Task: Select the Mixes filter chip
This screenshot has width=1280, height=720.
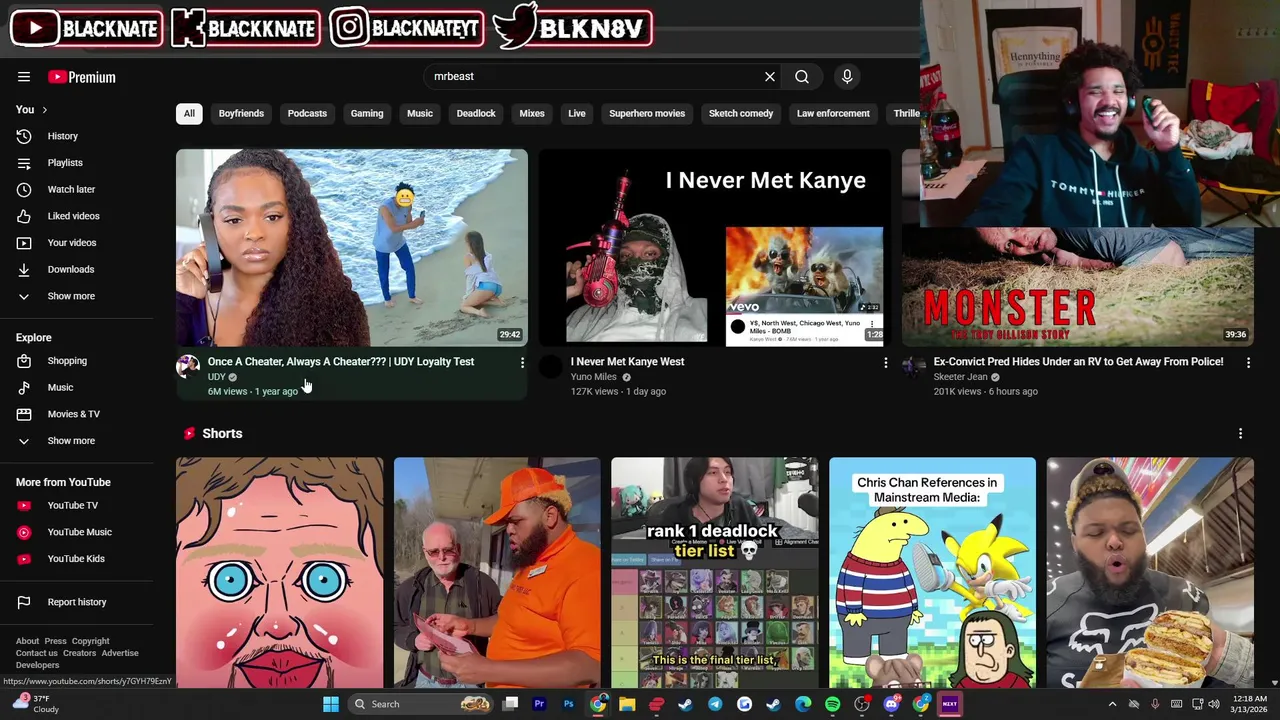Action: pos(532,113)
